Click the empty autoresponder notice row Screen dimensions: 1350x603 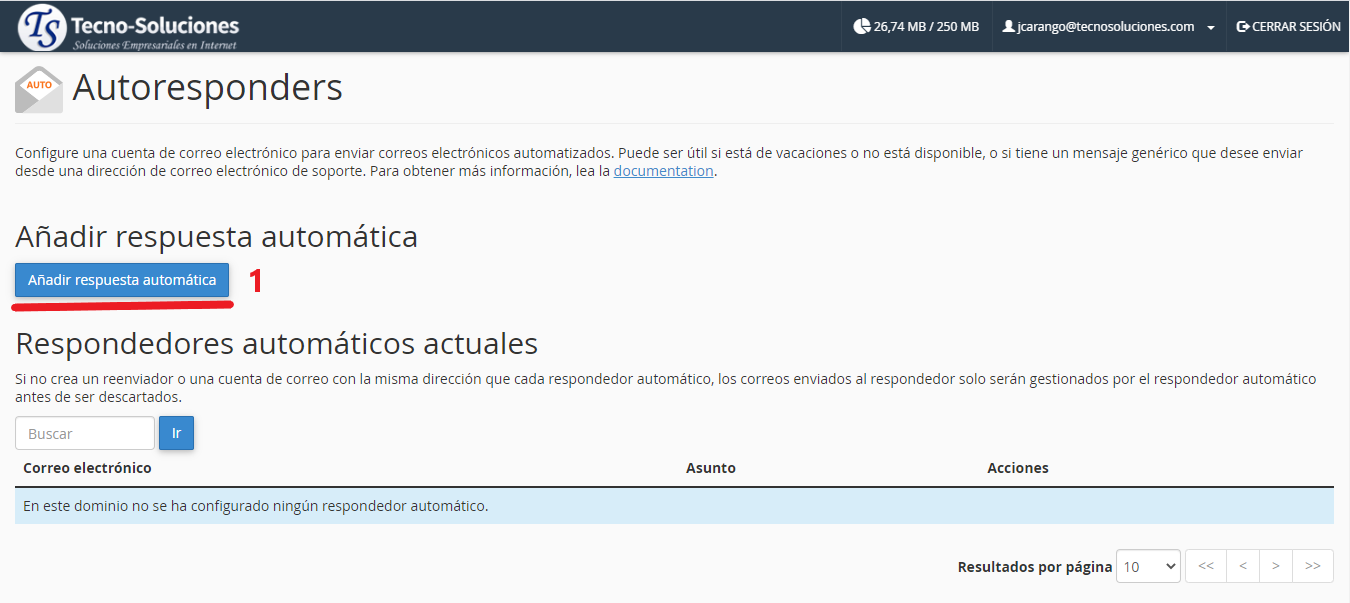[674, 506]
